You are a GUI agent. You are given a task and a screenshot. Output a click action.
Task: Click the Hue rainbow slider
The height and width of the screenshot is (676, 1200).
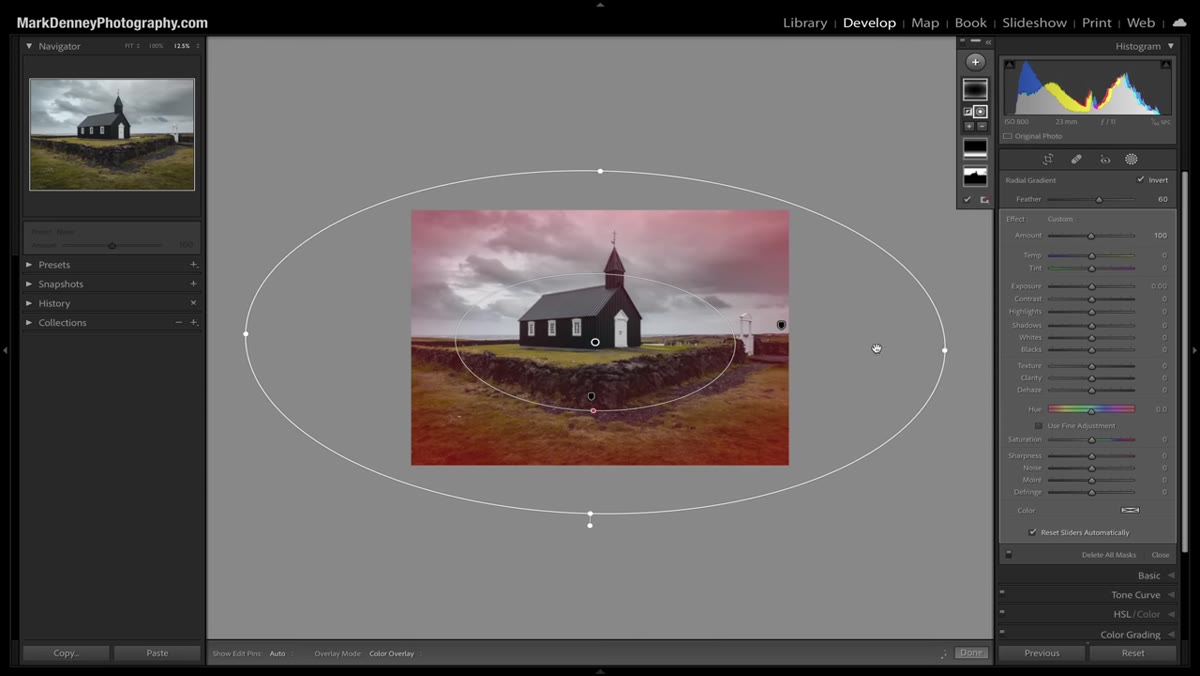tap(1091, 409)
